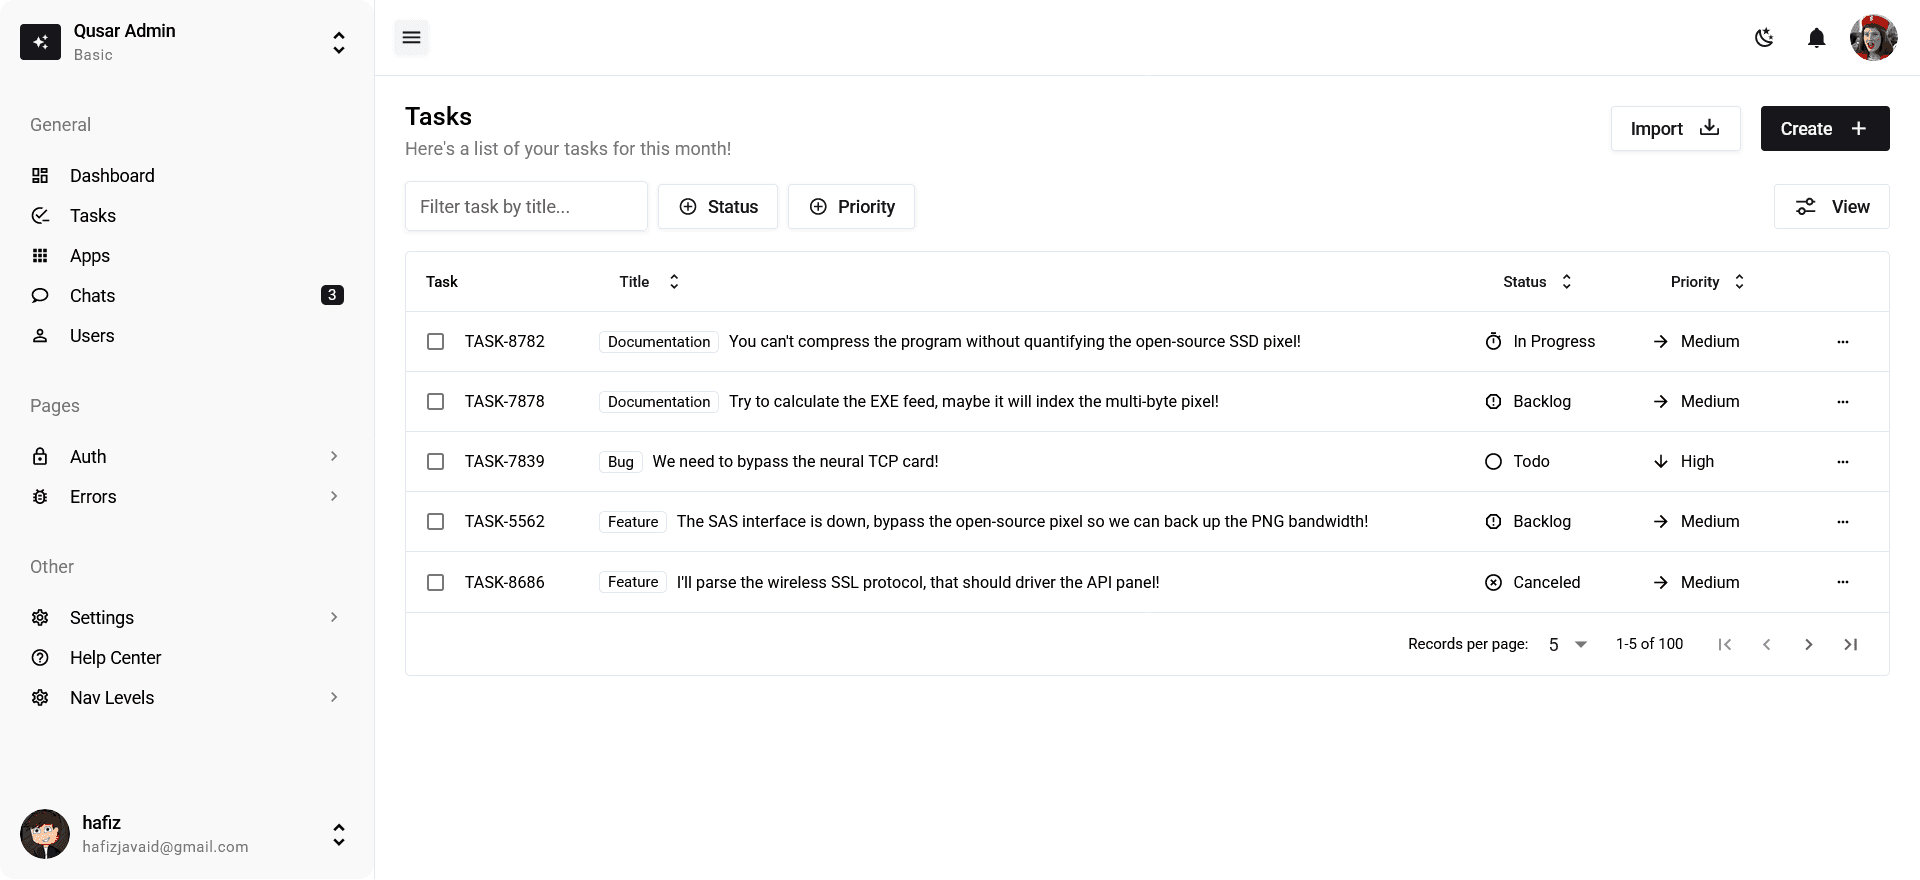Expand the Auth pages section
Viewport: 1920px width, 880px height.
(x=187, y=457)
